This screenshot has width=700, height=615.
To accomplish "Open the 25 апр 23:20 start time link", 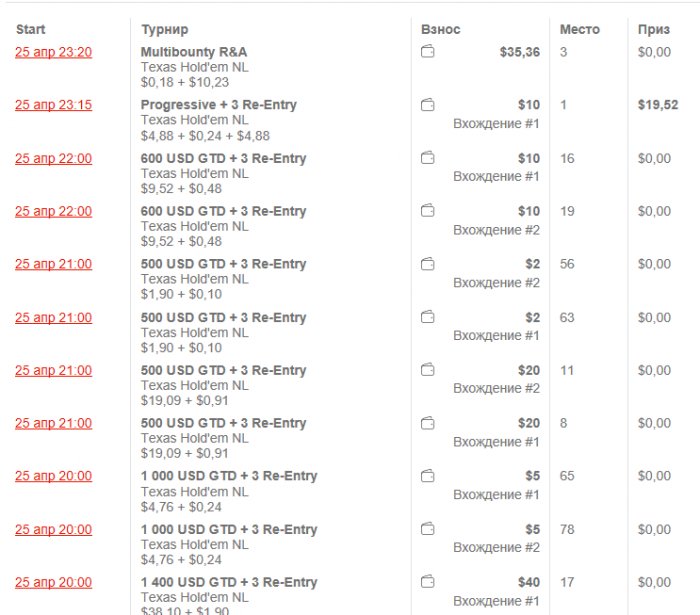I will point(53,52).
